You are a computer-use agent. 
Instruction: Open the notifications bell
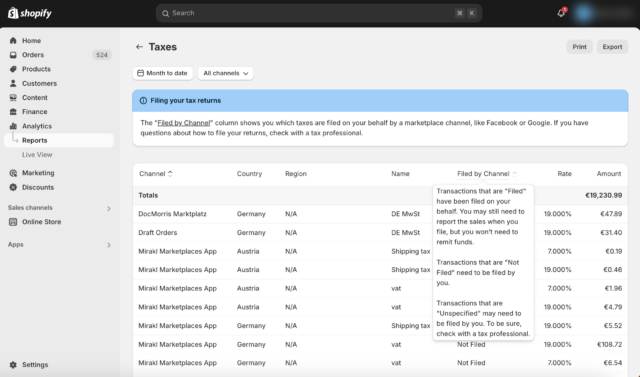pyautogui.click(x=561, y=13)
